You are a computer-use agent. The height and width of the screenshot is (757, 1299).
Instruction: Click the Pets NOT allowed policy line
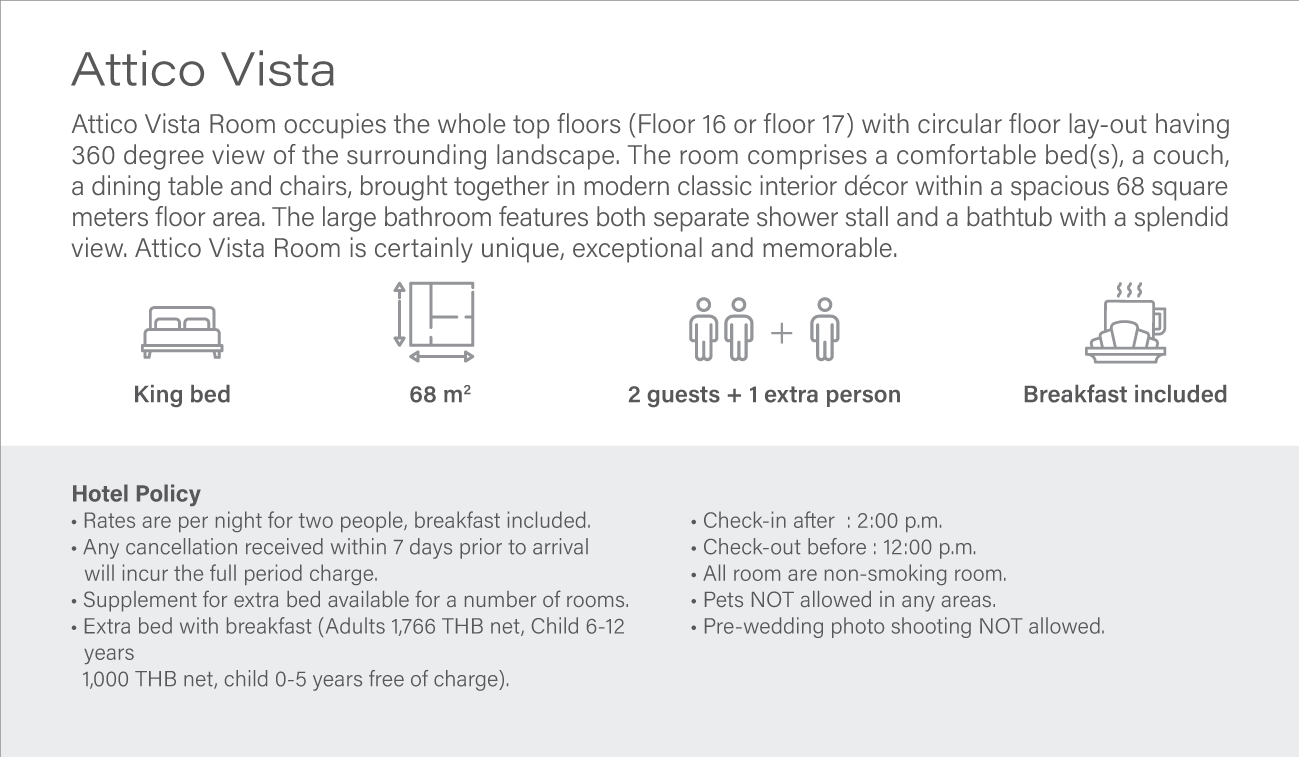[x=843, y=600]
